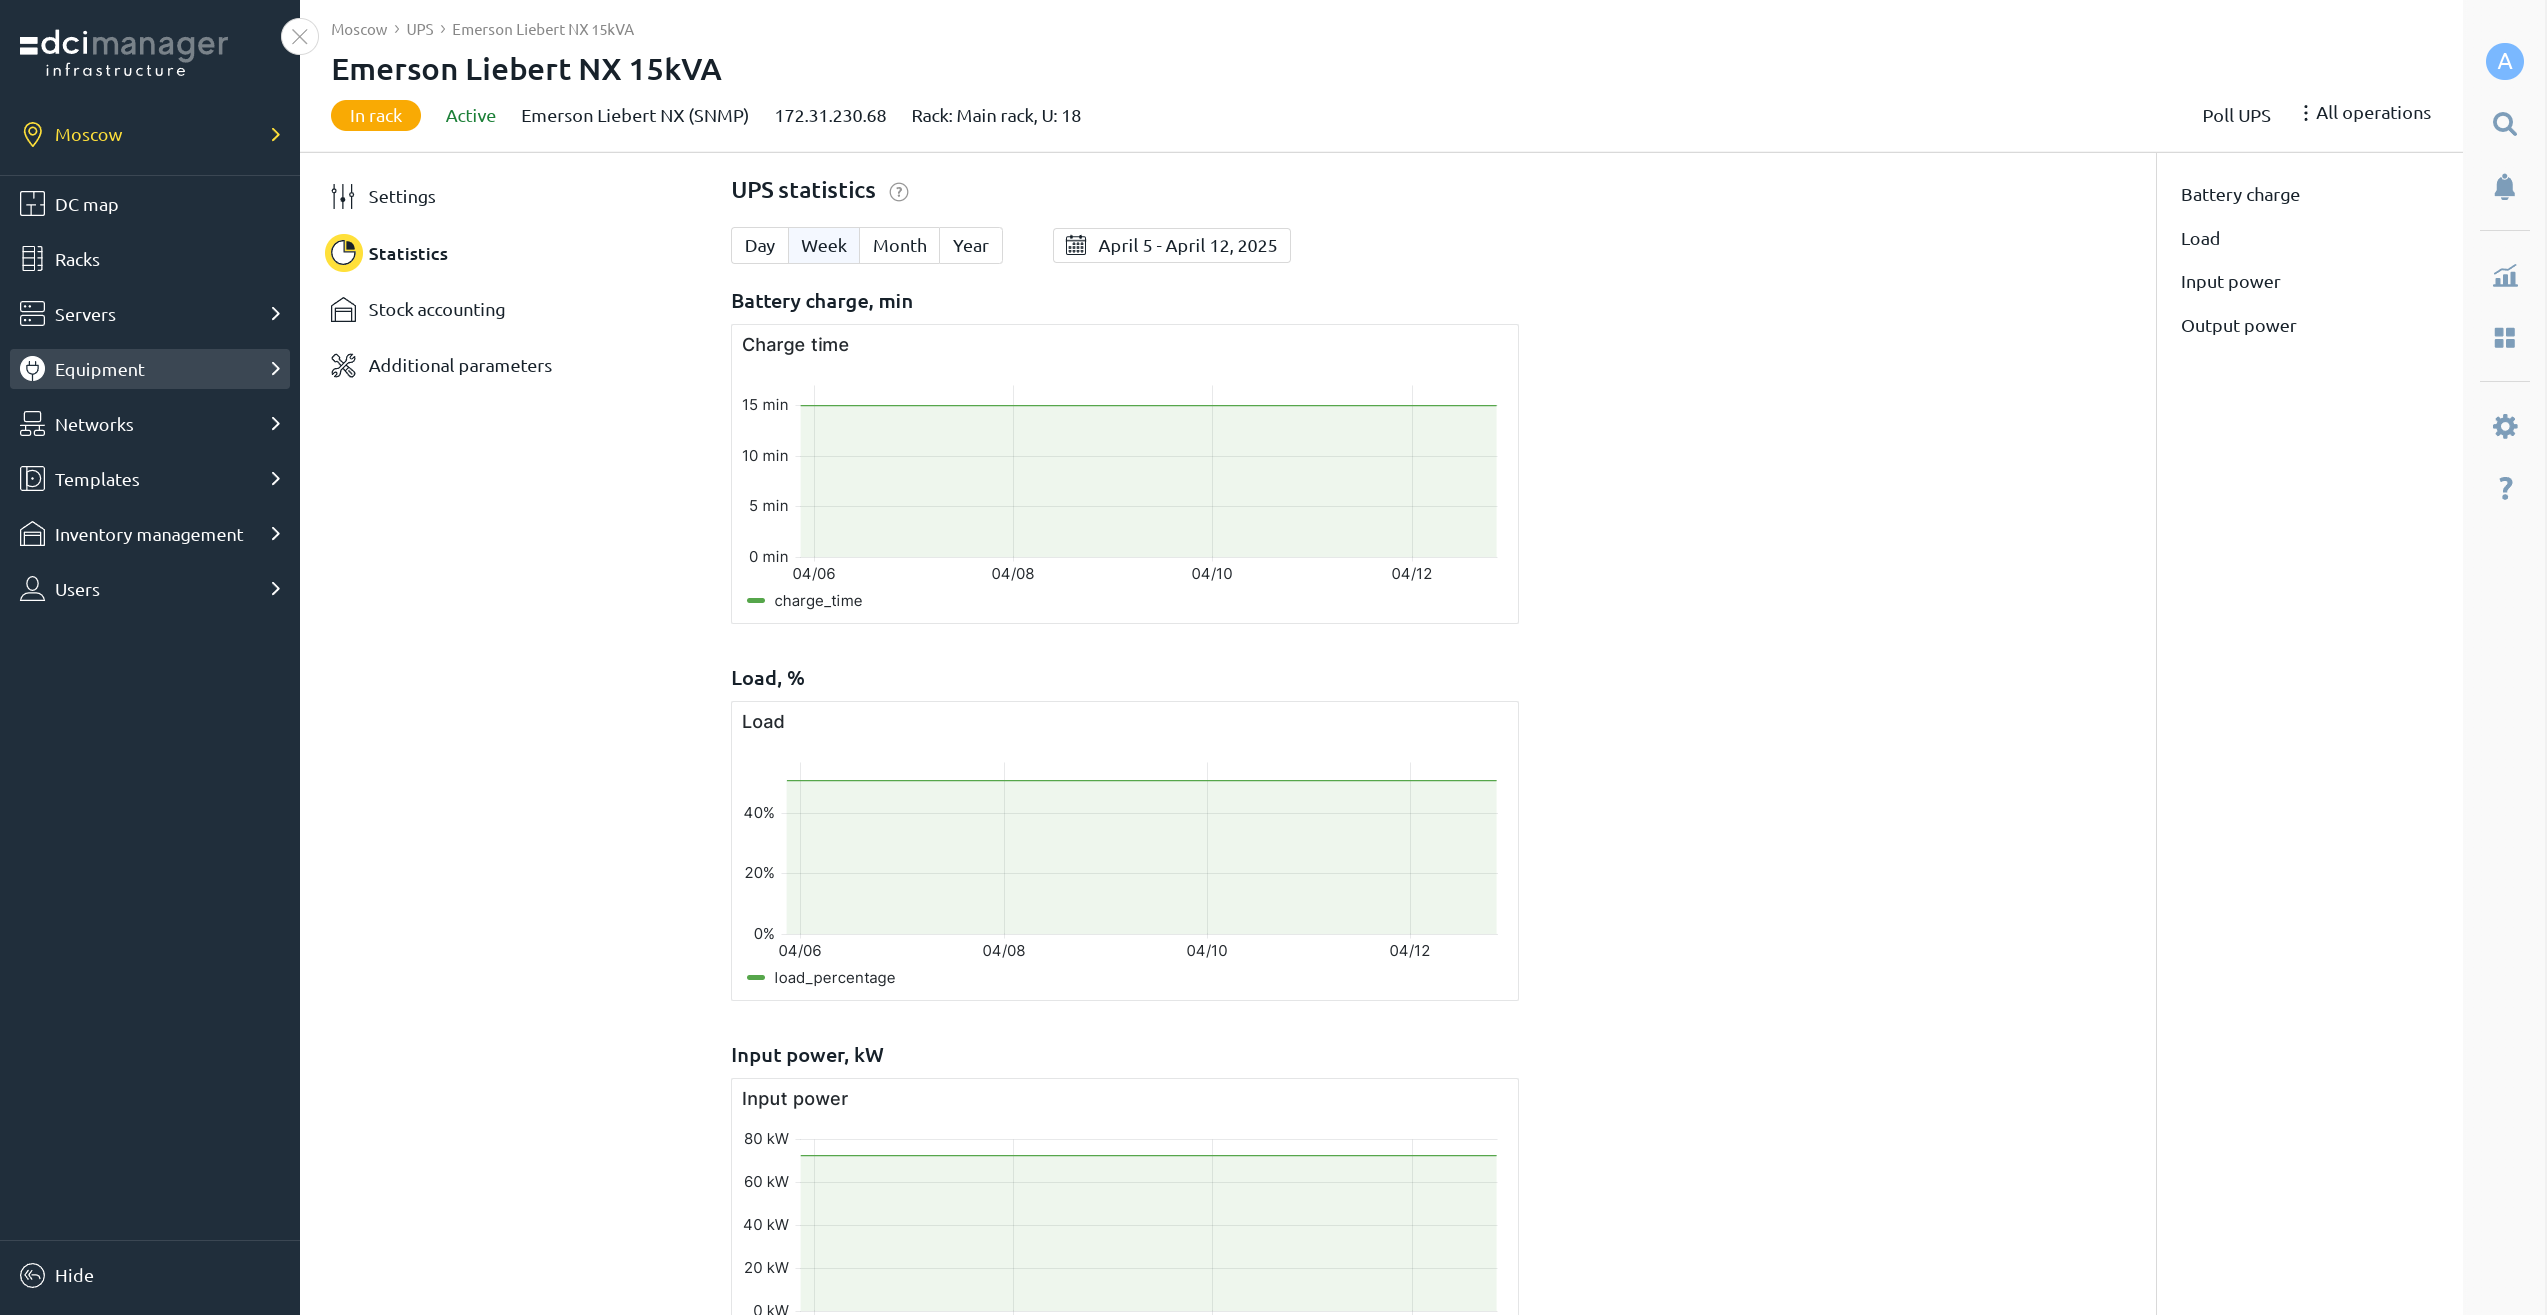2547x1315 pixels.
Task: Click the UPS statistics info icon
Action: point(898,192)
